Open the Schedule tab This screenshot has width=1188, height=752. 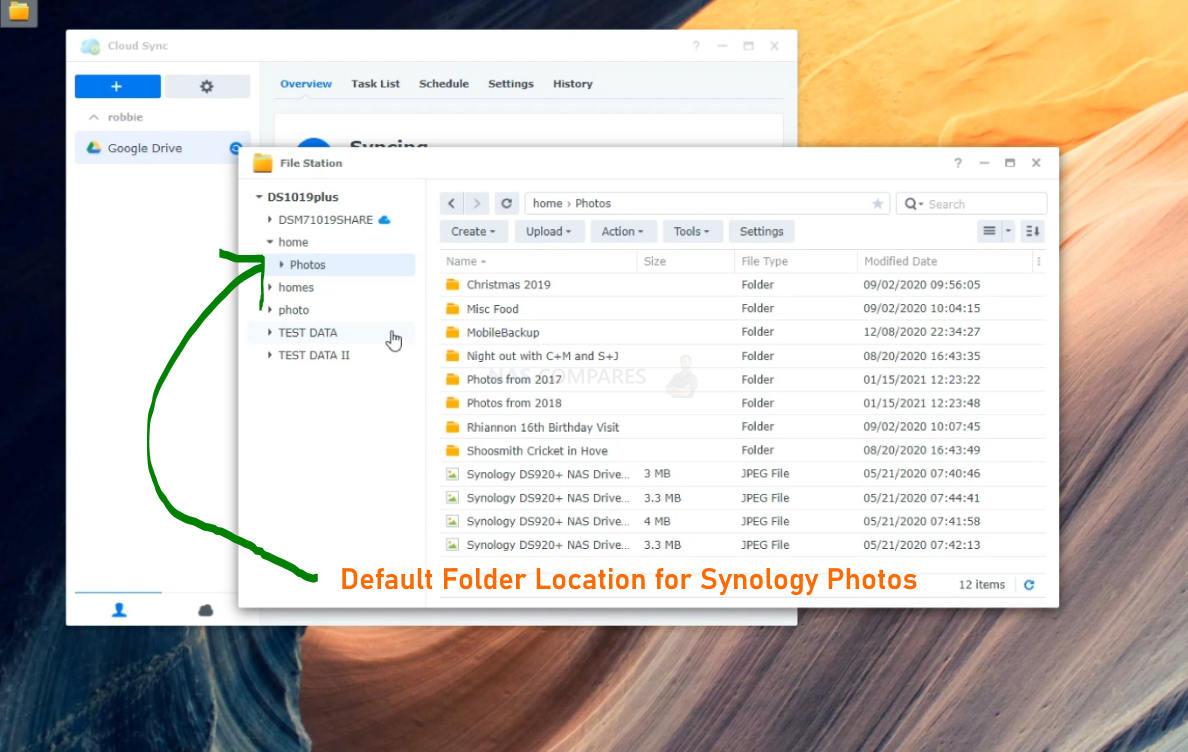tap(444, 84)
